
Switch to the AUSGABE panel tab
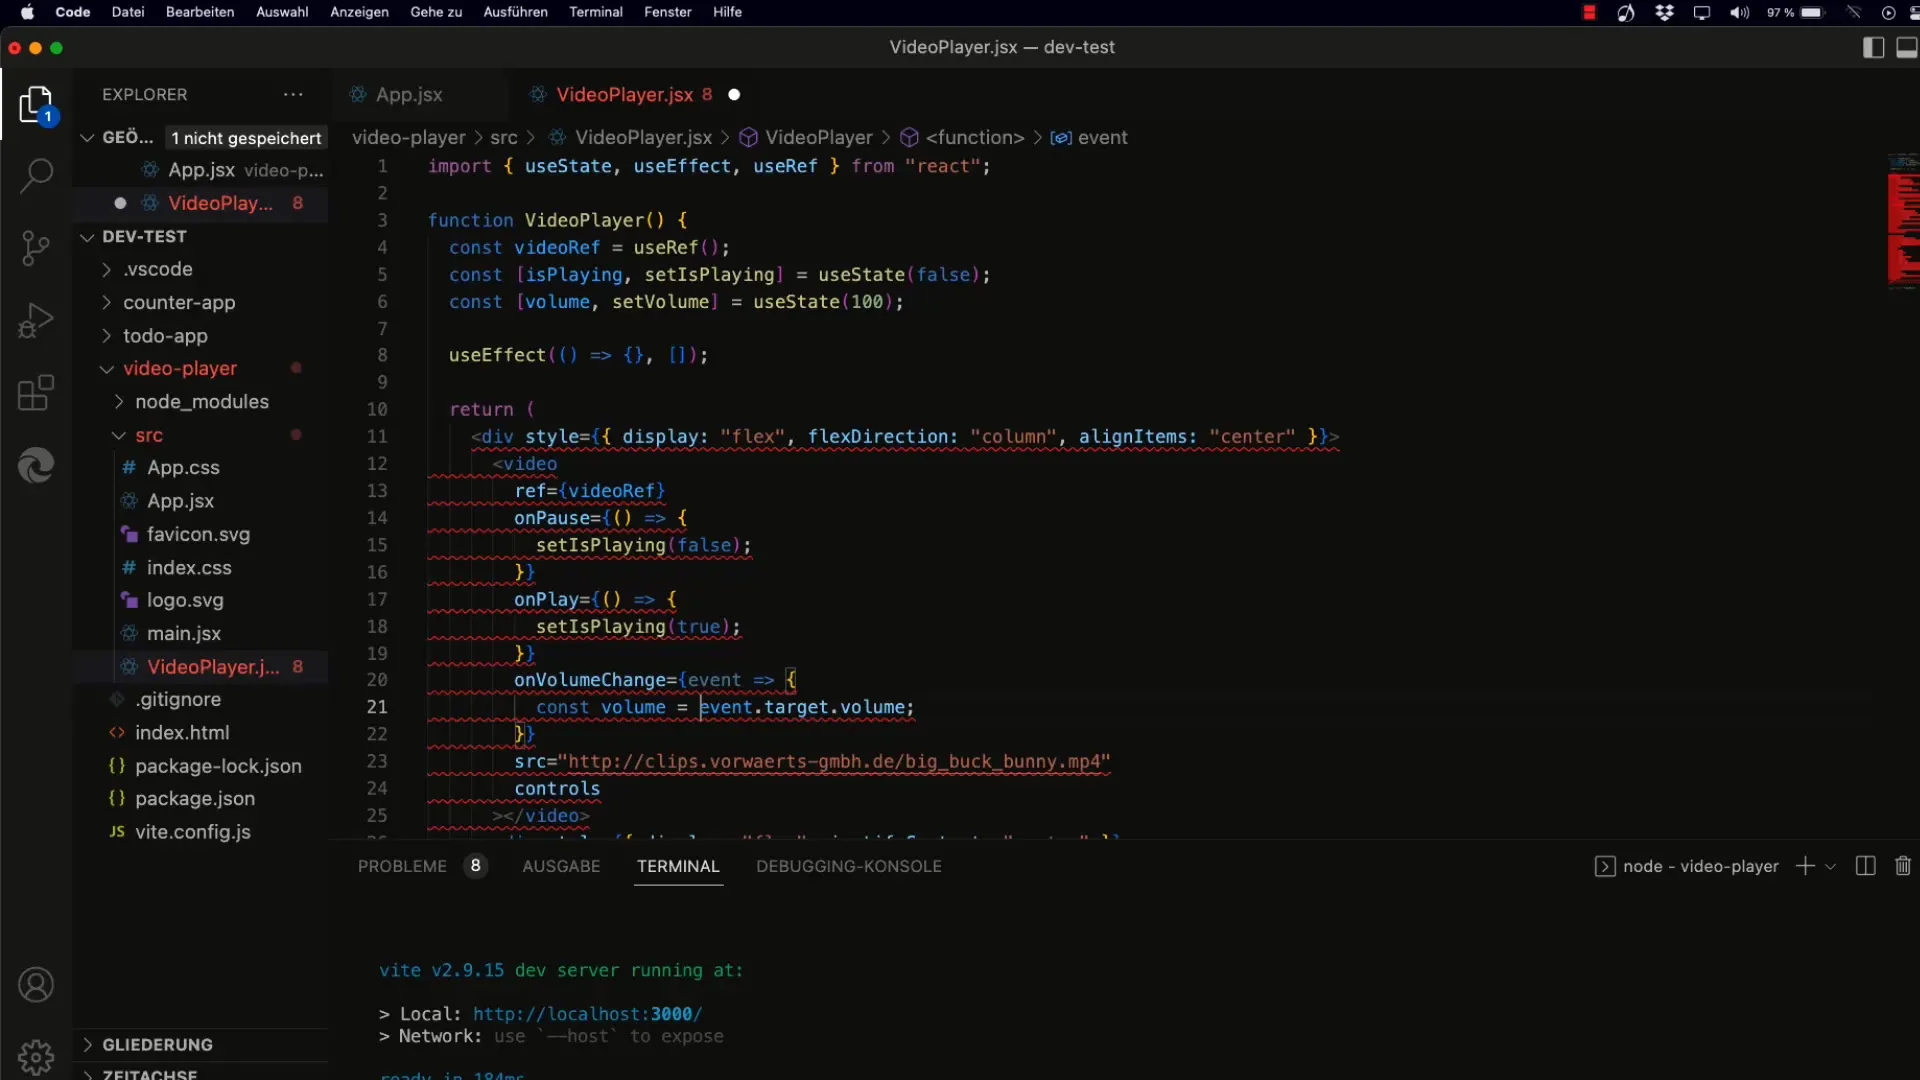click(x=561, y=866)
